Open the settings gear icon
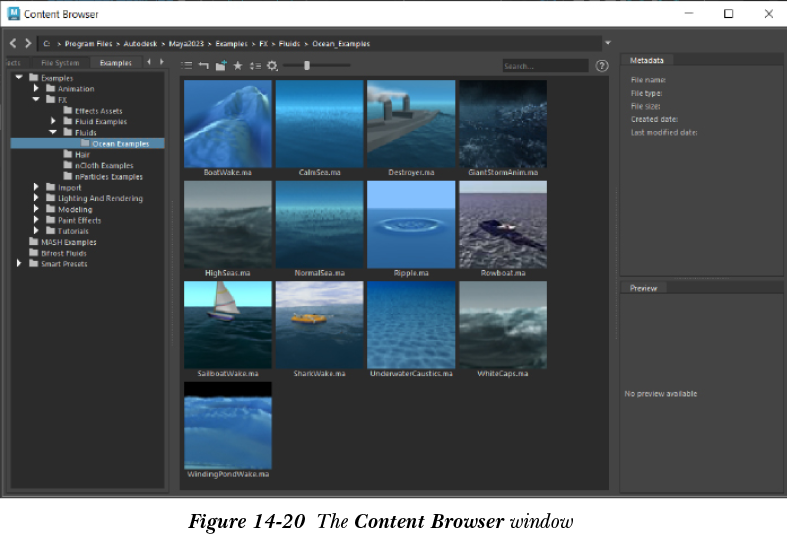The image size is (787, 536). [271, 66]
